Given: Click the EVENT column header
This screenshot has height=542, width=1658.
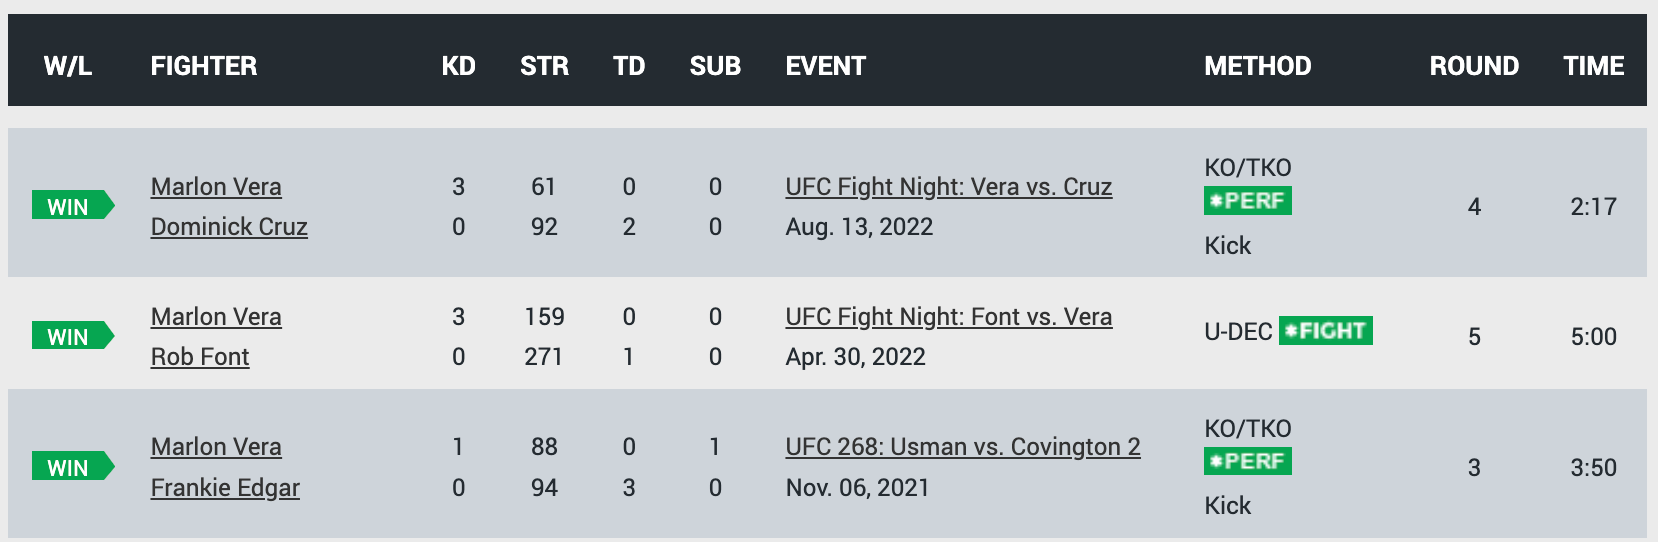Looking at the screenshot, I should click(x=826, y=66).
